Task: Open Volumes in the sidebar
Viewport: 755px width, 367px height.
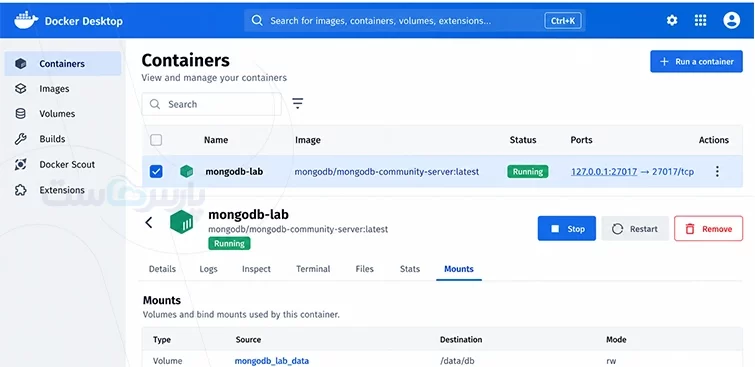Action: coord(57,114)
